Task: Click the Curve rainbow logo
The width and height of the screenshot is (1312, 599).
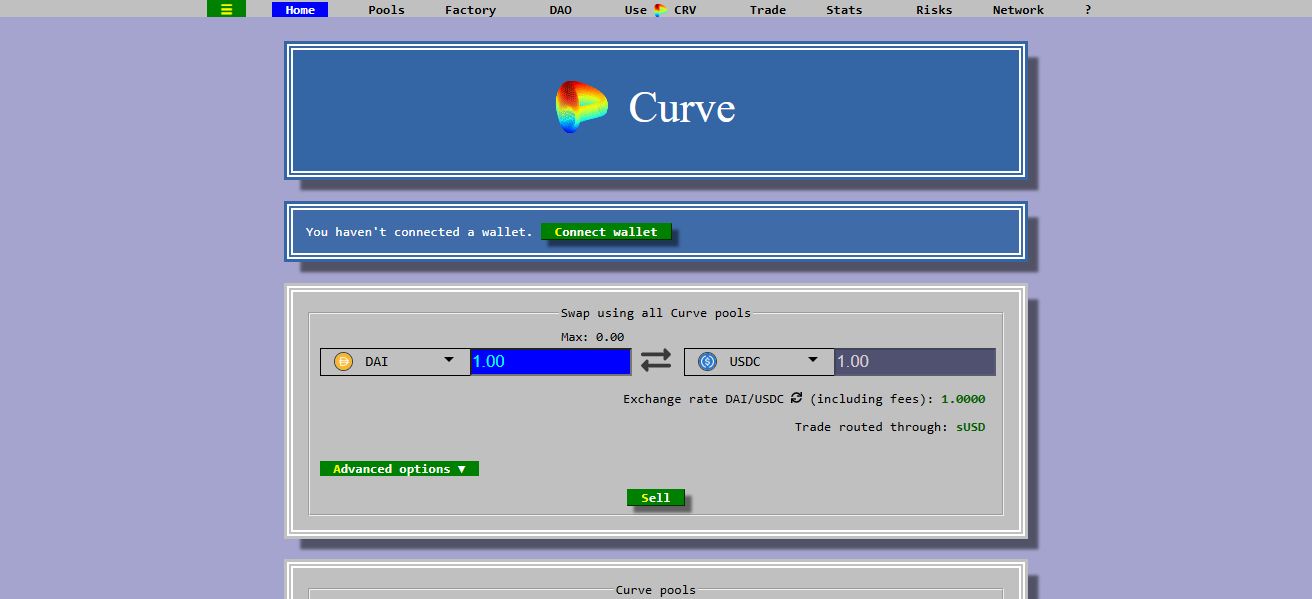Action: point(581,107)
